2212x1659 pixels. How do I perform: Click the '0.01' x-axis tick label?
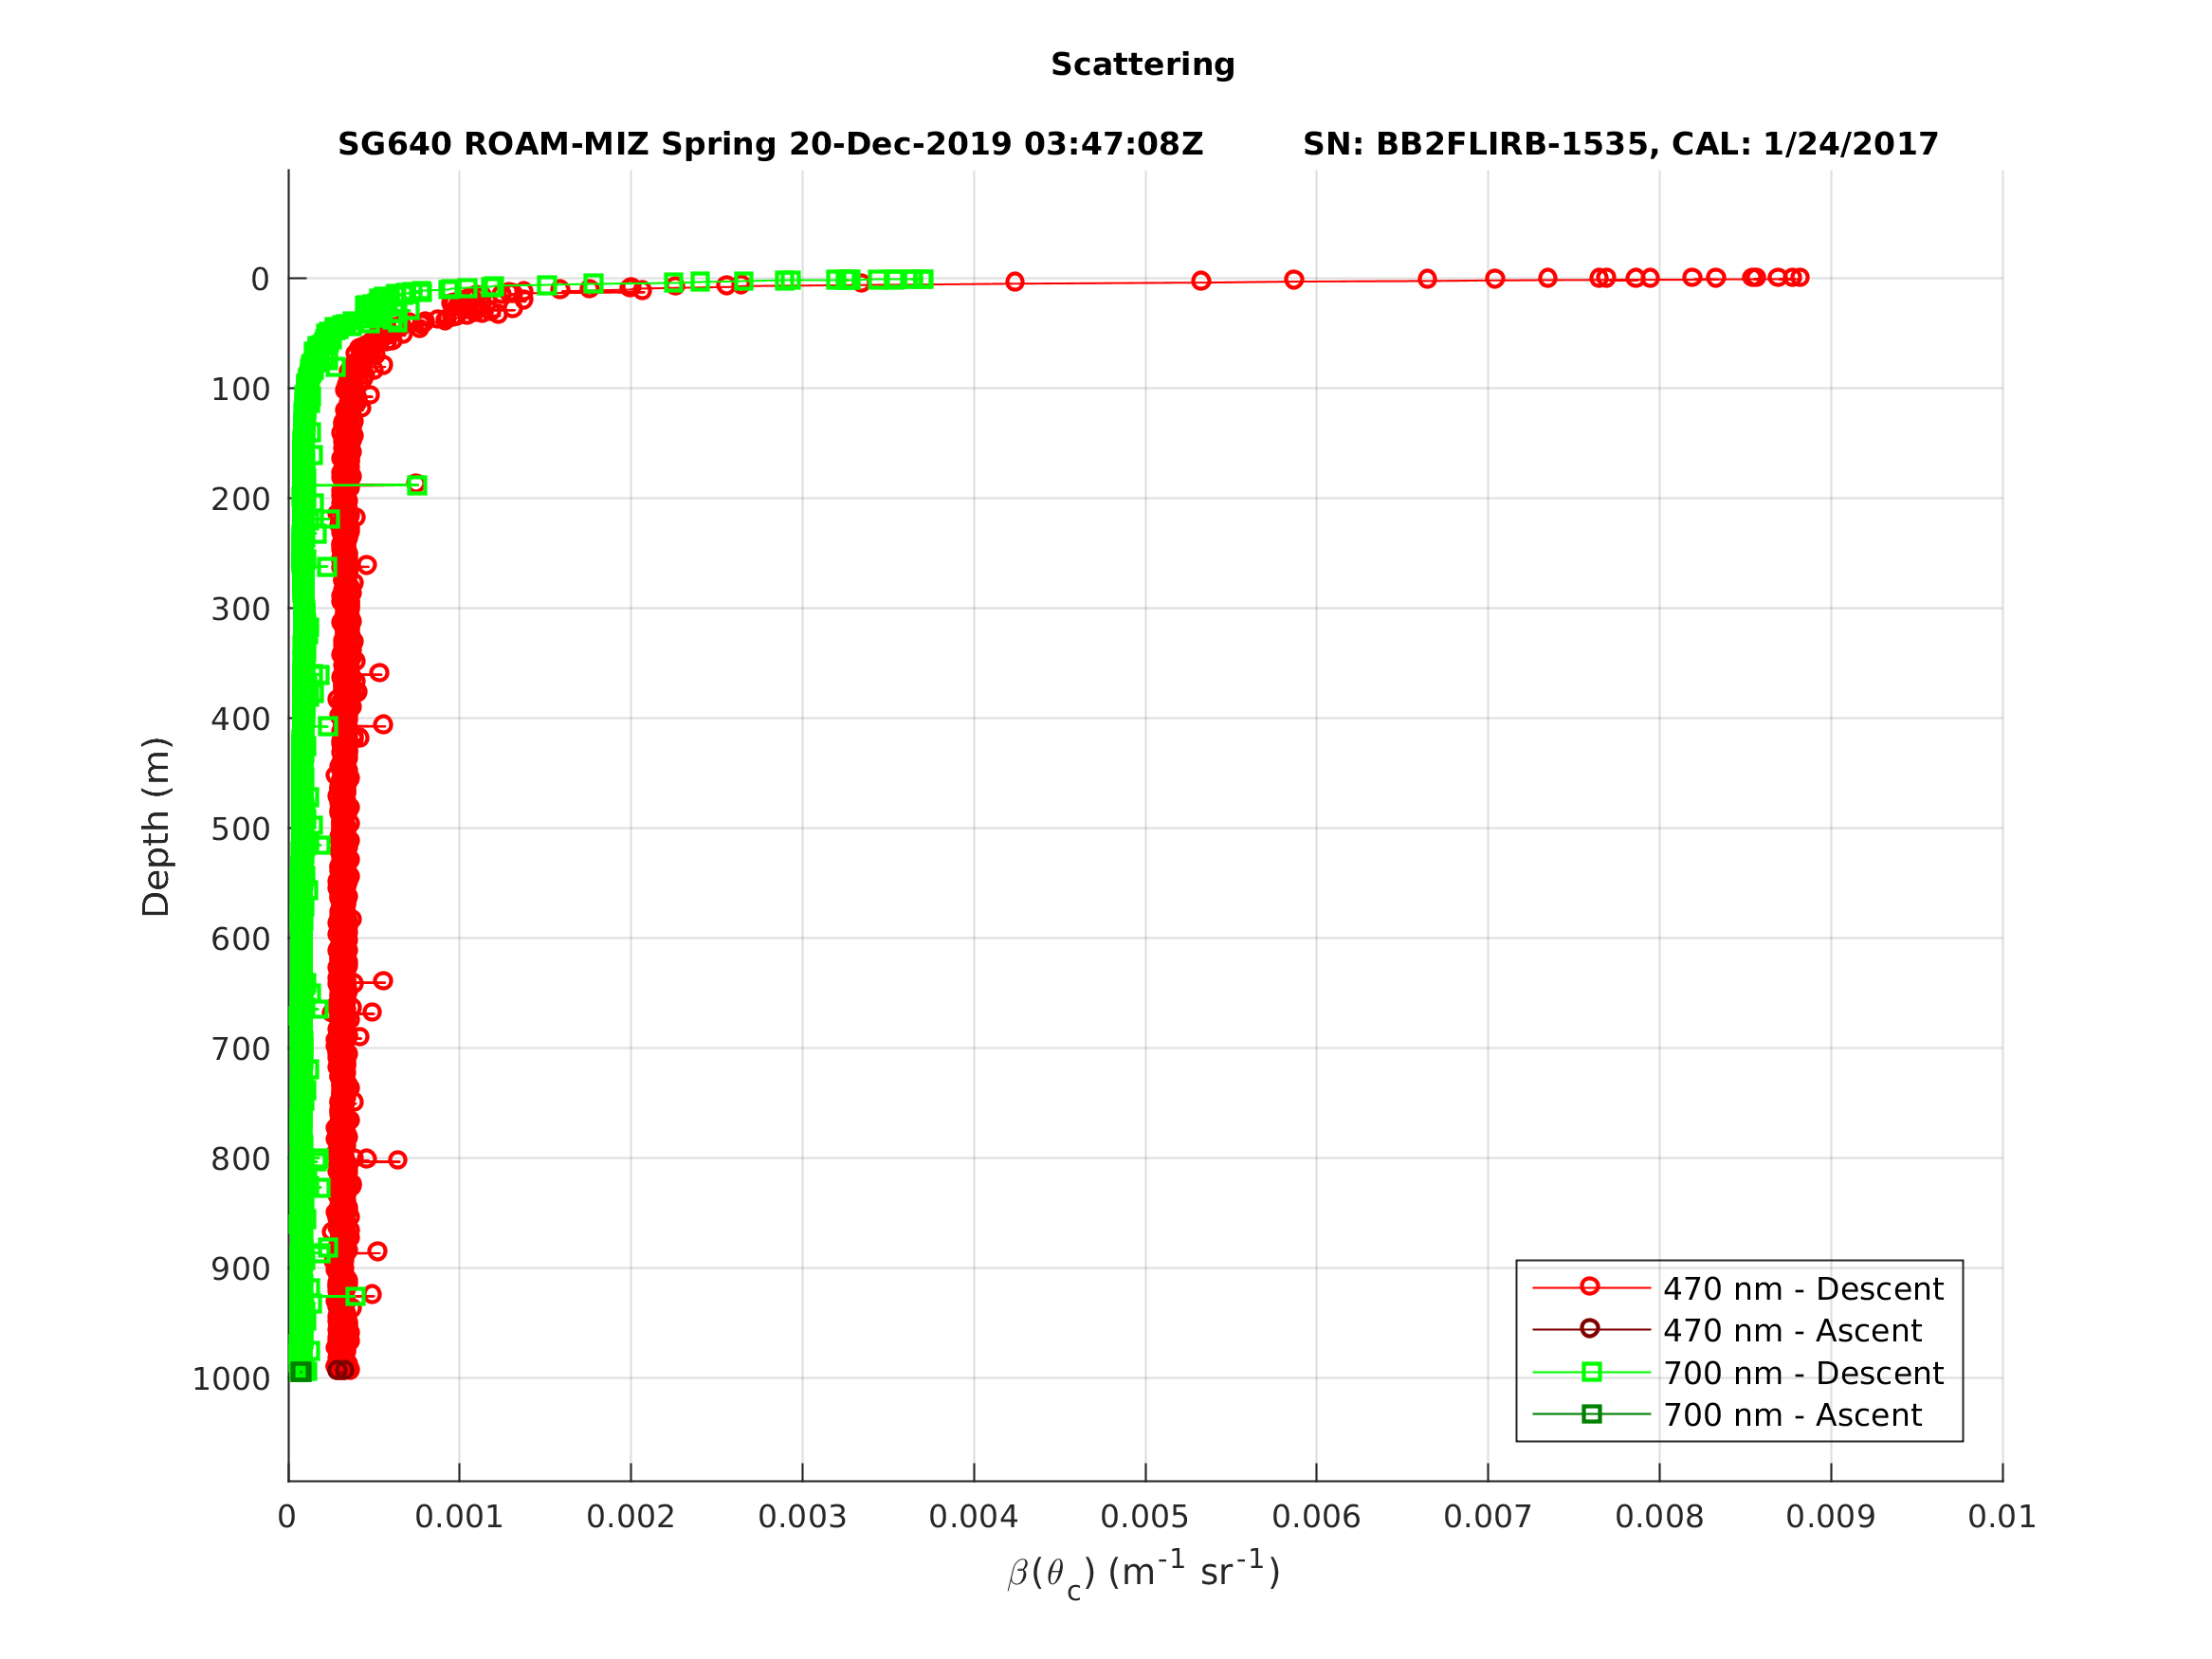(x=2002, y=1517)
